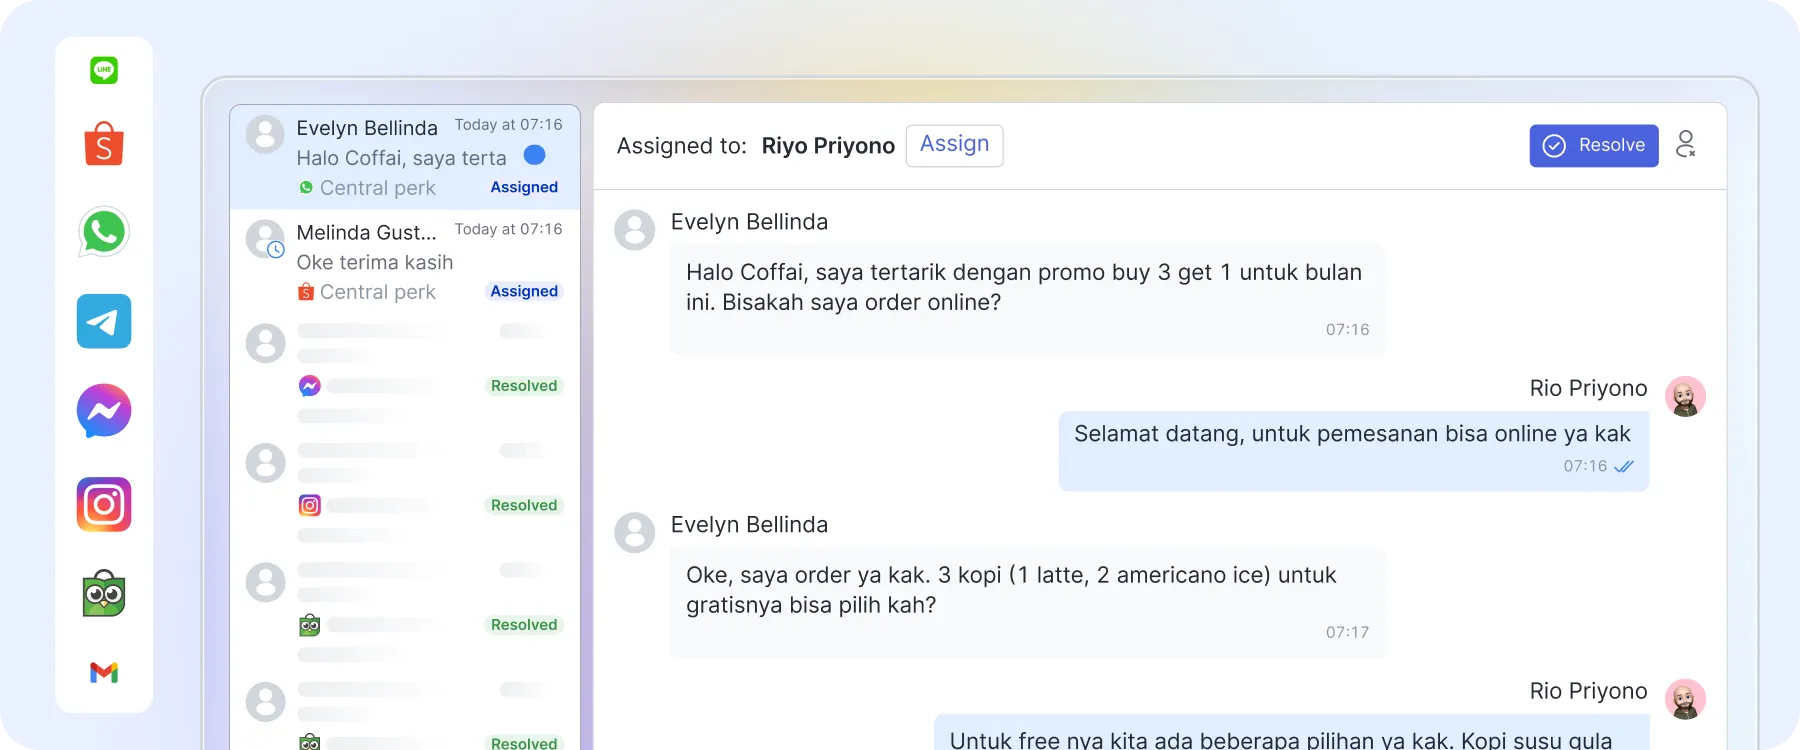Click the message 'Selamat datang, untuk pemesanan bisa online'

tap(1354, 451)
